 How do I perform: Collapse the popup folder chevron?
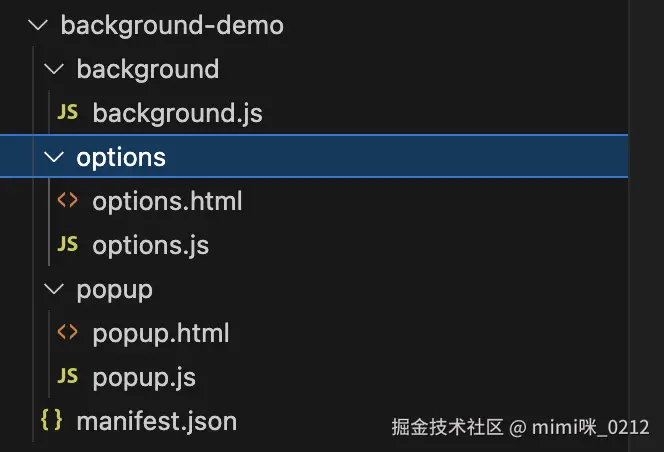pos(52,289)
